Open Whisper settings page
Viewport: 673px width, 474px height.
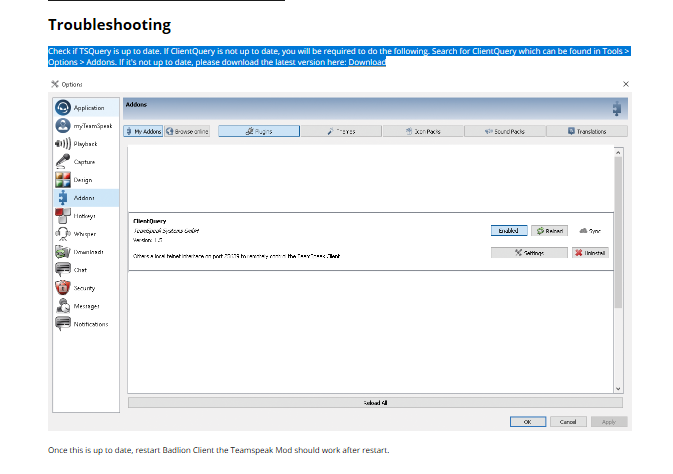86,234
